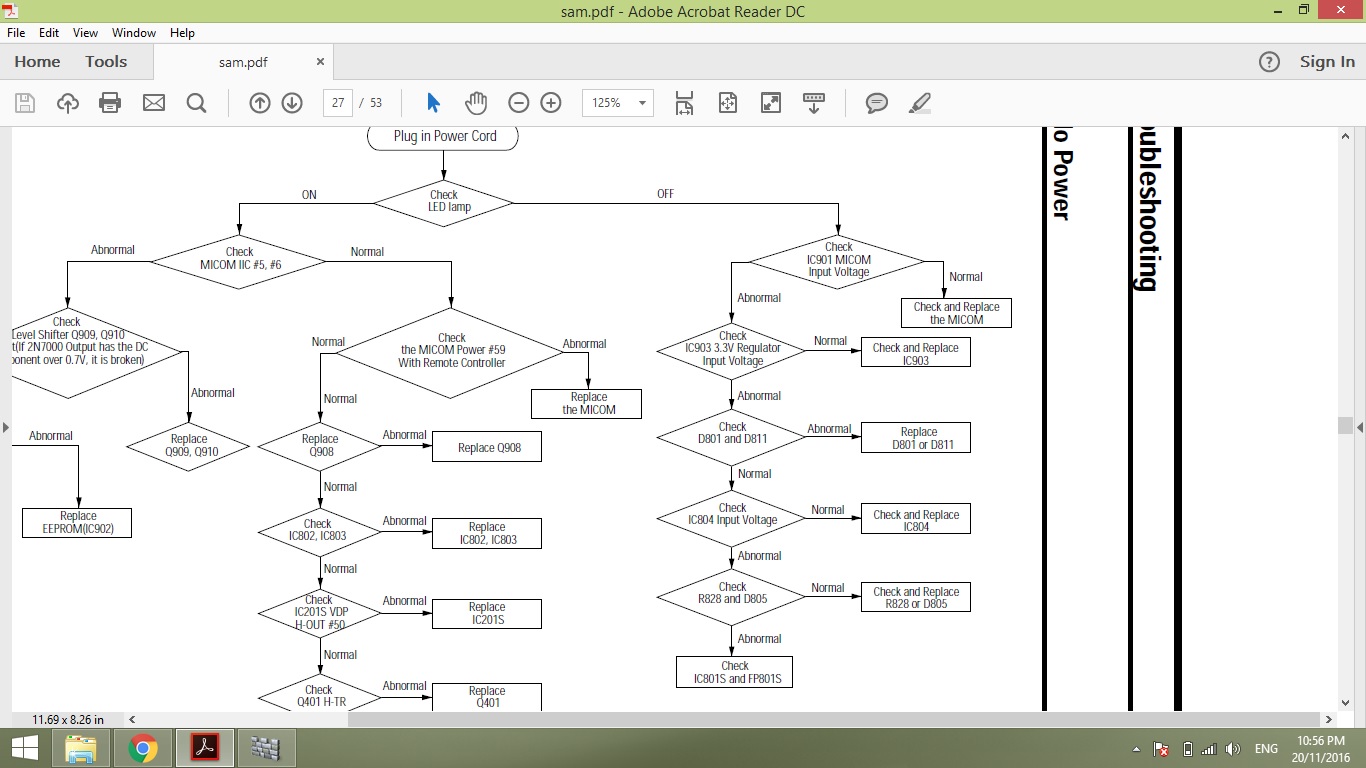Viewport: 1366px width, 768px height.
Task: Click the page number input field
Action: 338,103
